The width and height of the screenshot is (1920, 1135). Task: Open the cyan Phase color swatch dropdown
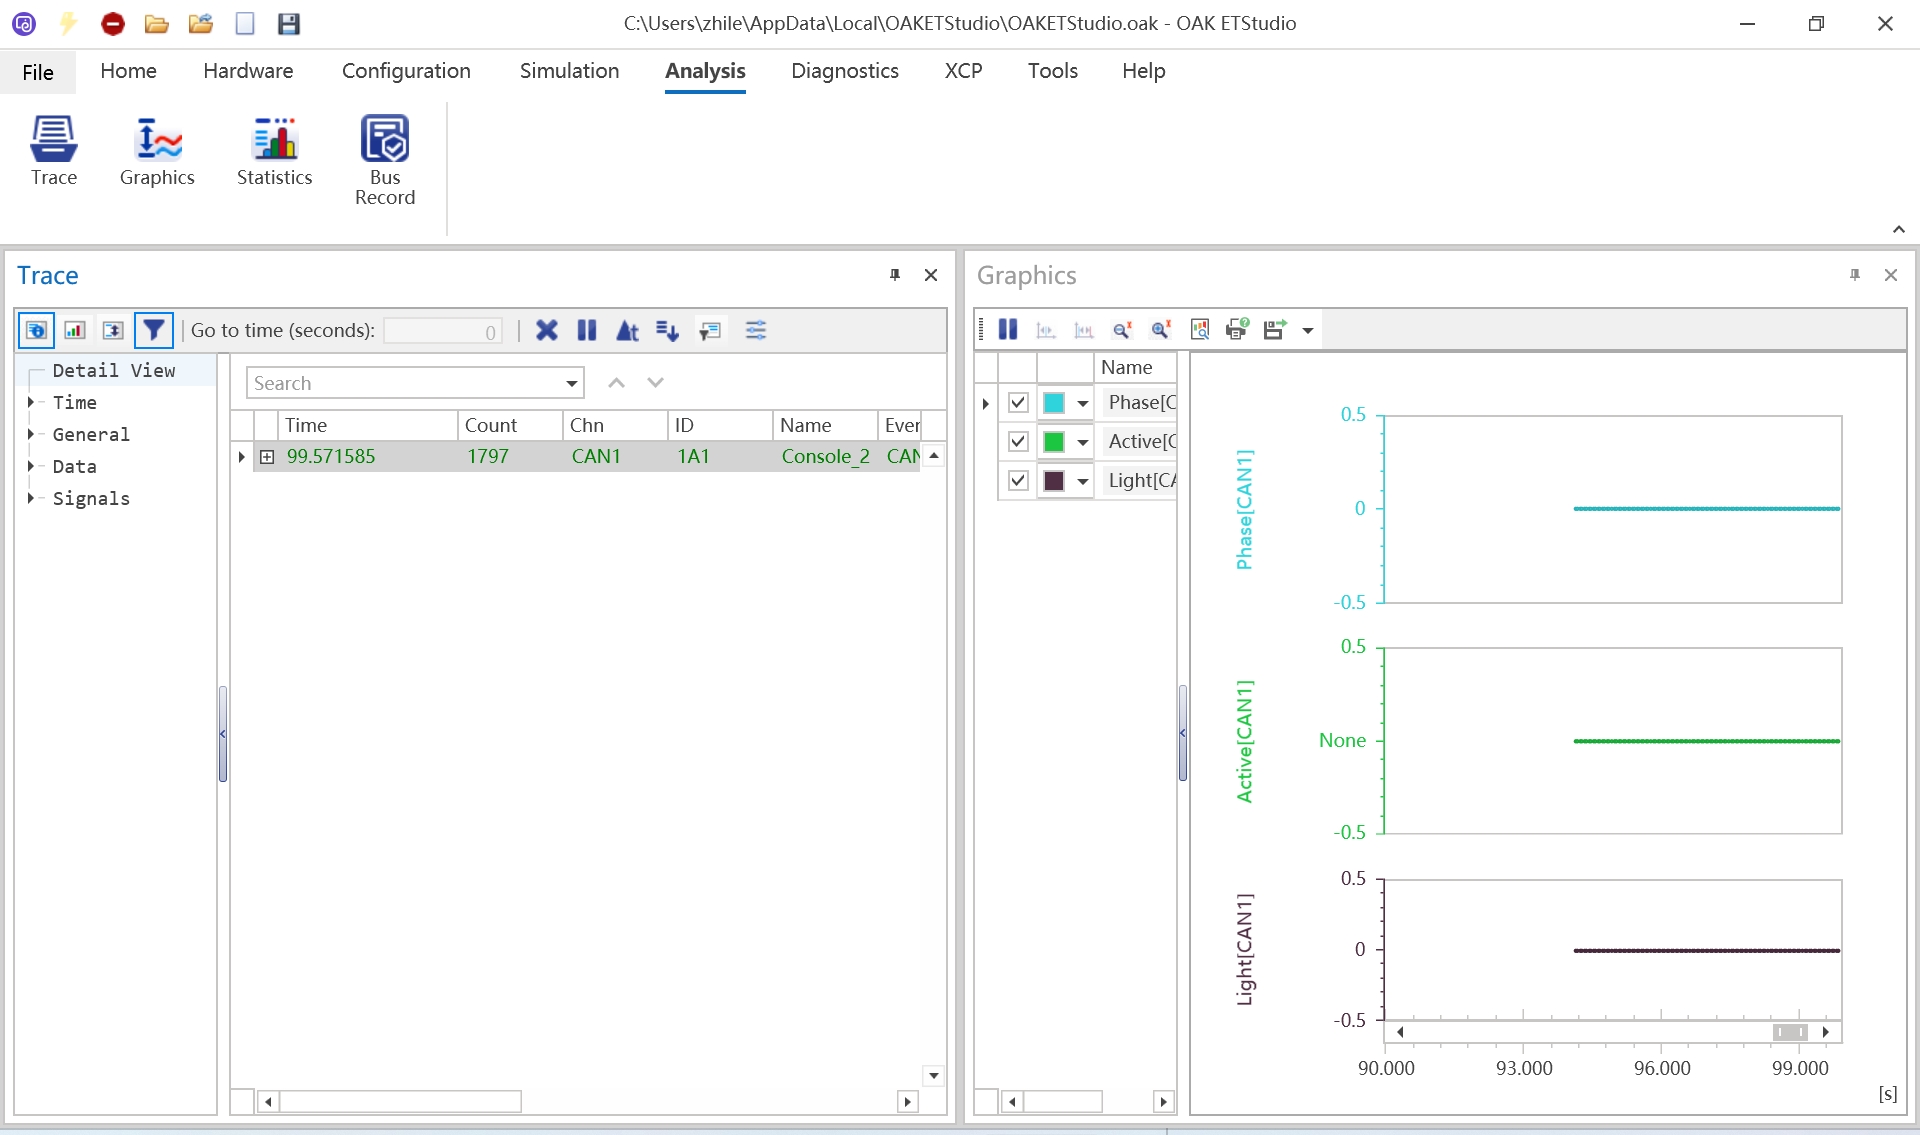[x=1082, y=403]
